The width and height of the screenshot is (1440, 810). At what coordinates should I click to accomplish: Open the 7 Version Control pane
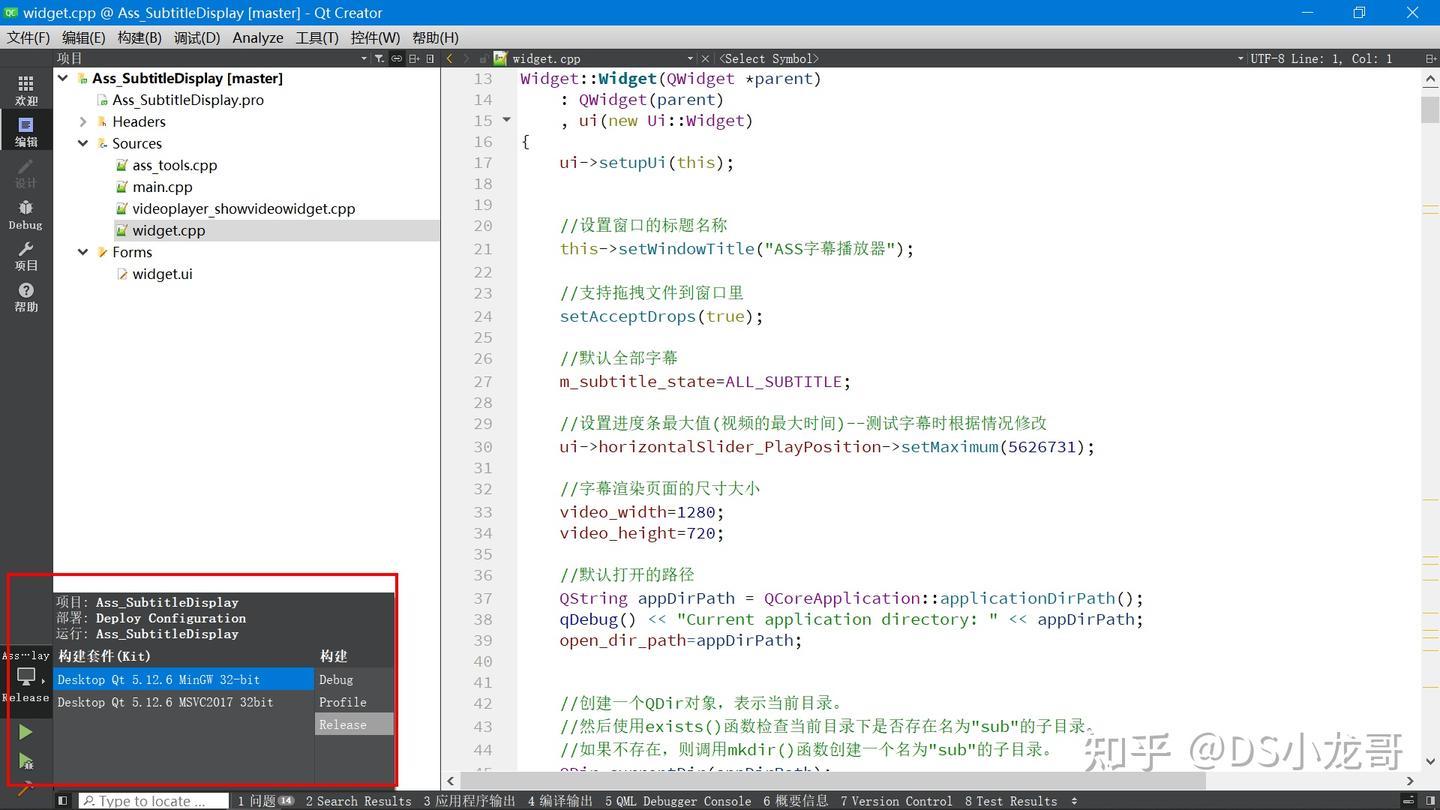click(896, 801)
